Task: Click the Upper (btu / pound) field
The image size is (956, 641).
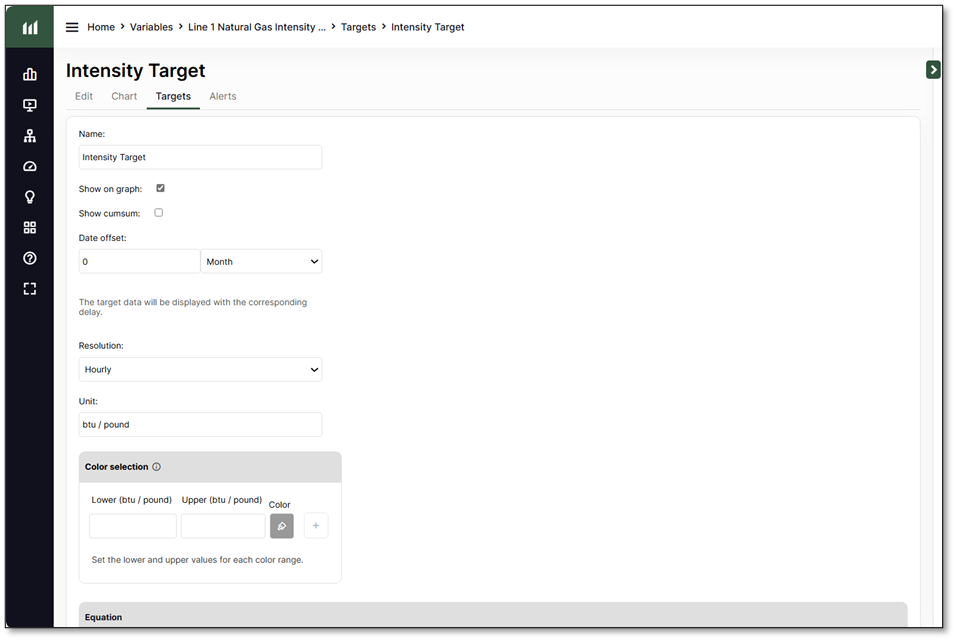Action: (x=223, y=526)
